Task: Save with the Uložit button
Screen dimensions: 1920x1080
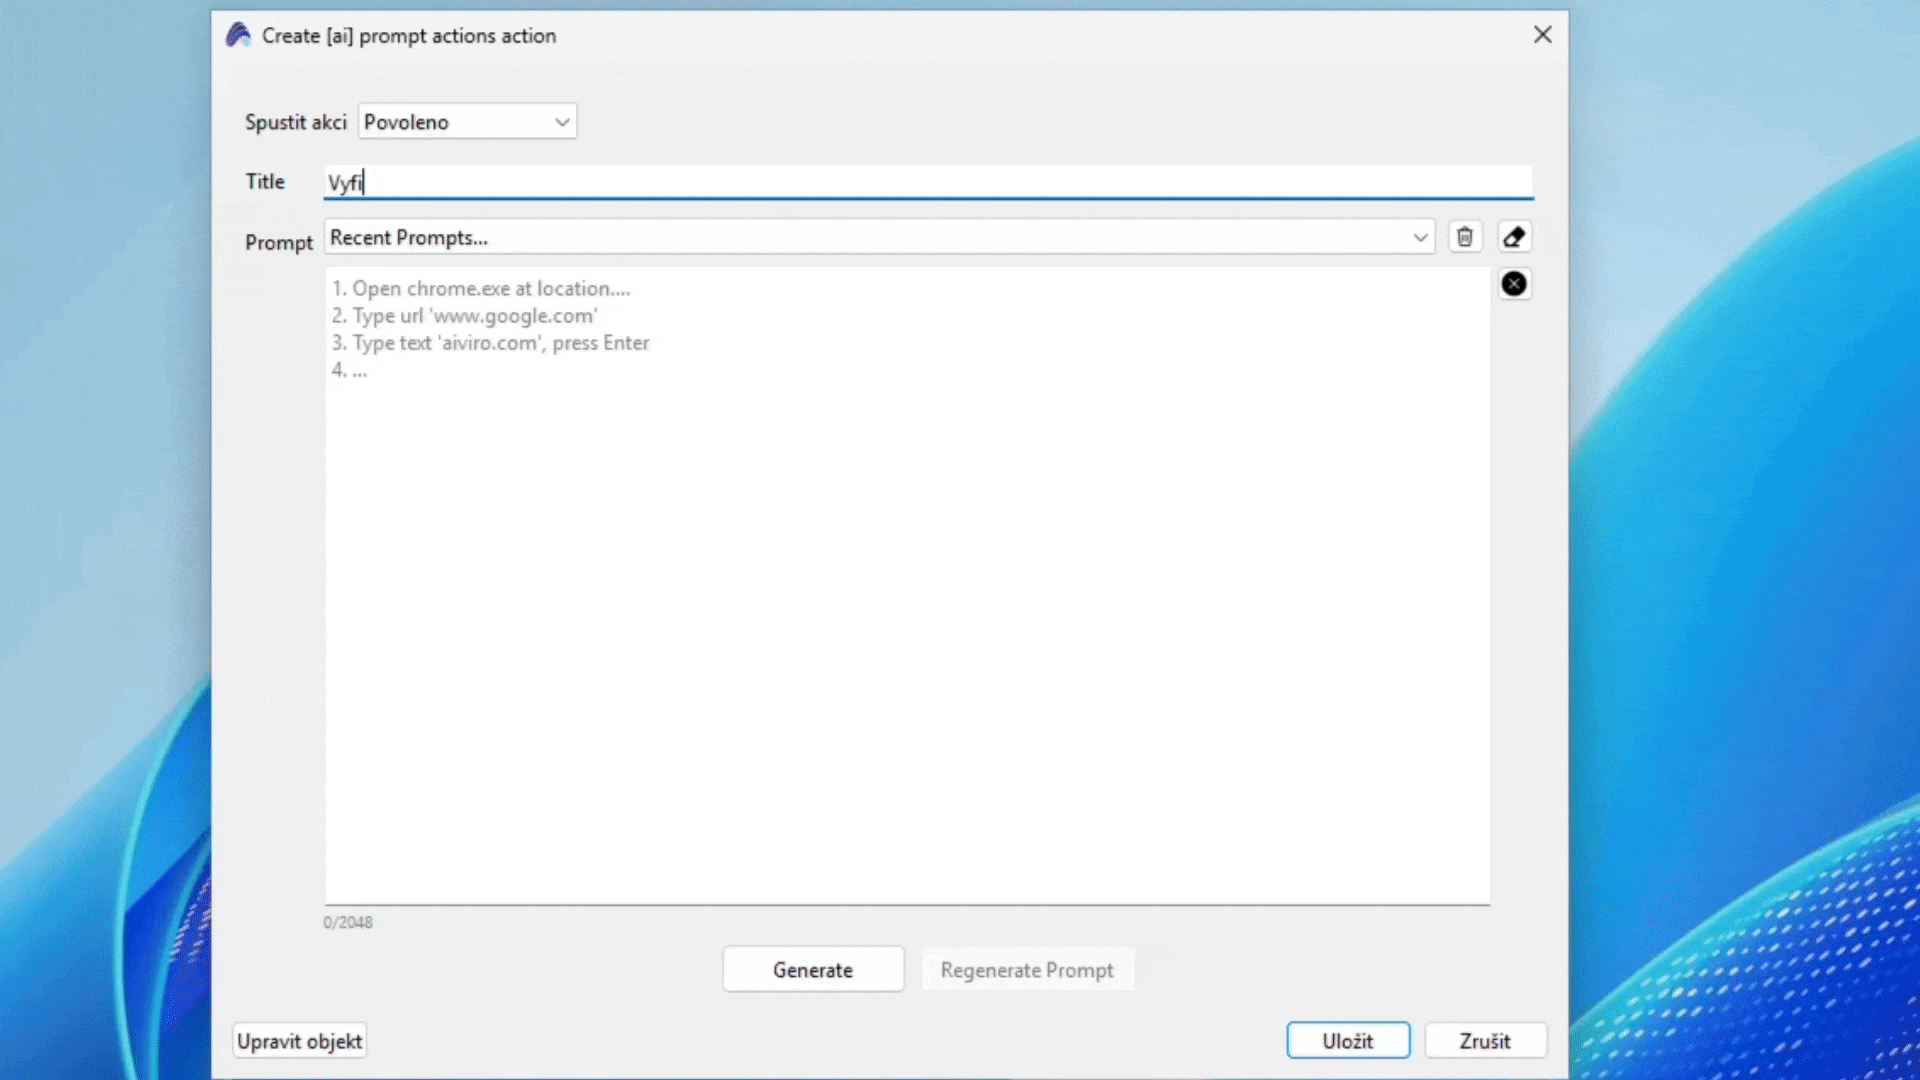Action: [1347, 1041]
